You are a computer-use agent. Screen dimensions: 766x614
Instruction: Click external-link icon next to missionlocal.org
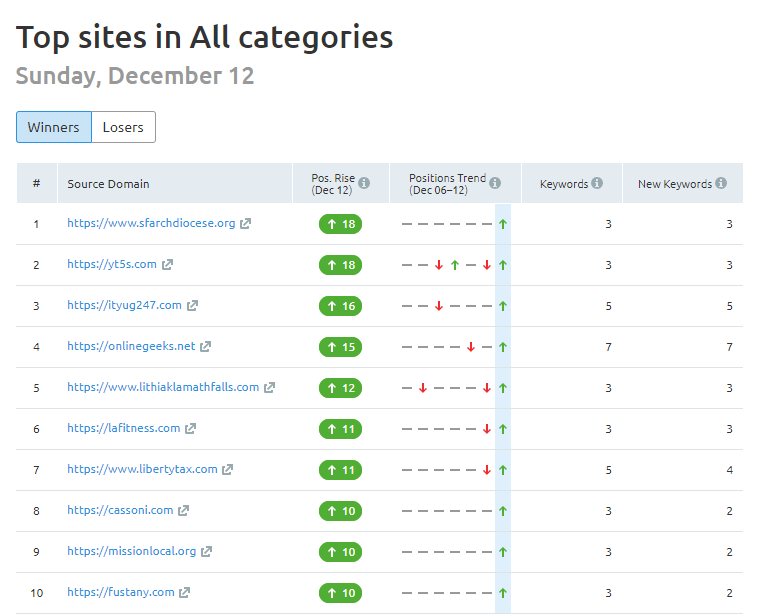point(207,552)
